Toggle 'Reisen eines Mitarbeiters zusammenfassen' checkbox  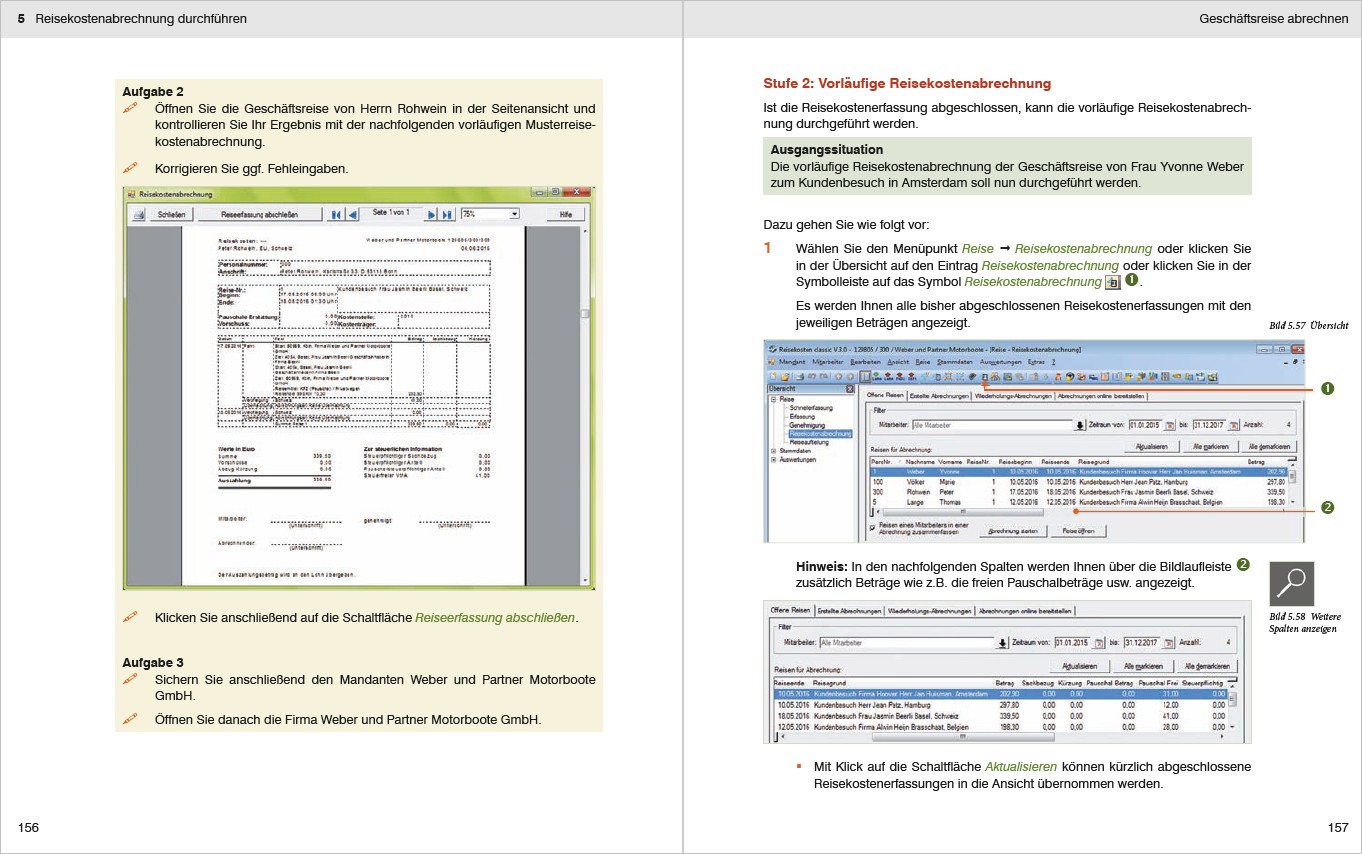[x=872, y=526]
